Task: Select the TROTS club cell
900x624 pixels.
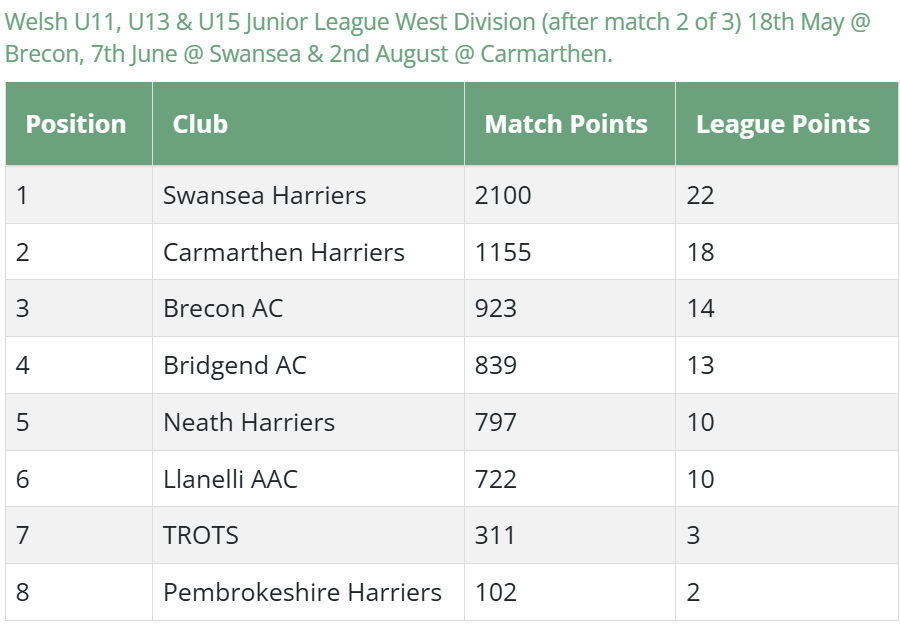Action: coord(308,535)
